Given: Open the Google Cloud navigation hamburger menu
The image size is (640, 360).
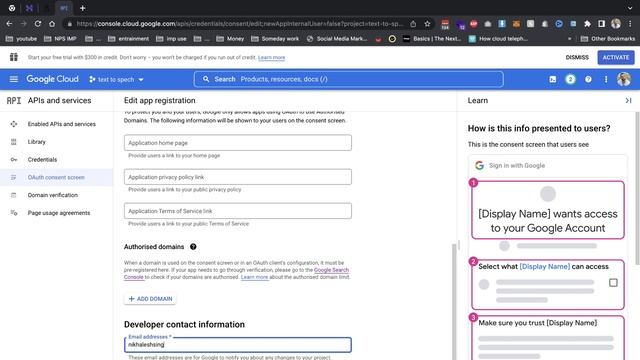Looking at the screenshot, I should [13, 79].
